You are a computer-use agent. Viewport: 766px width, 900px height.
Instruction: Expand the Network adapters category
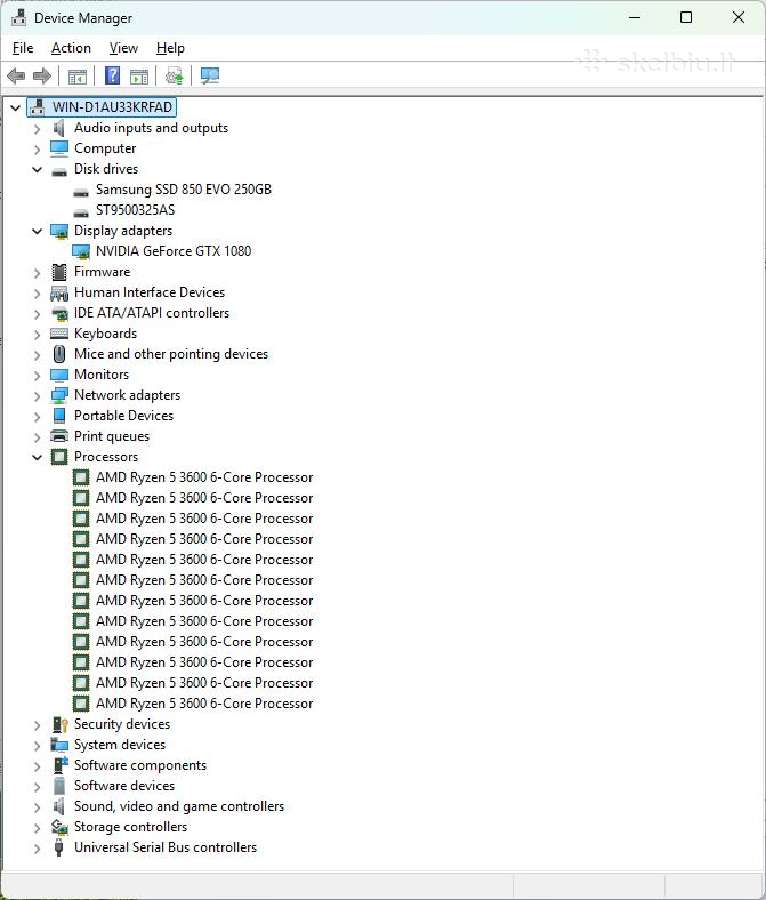pos(37,396)
